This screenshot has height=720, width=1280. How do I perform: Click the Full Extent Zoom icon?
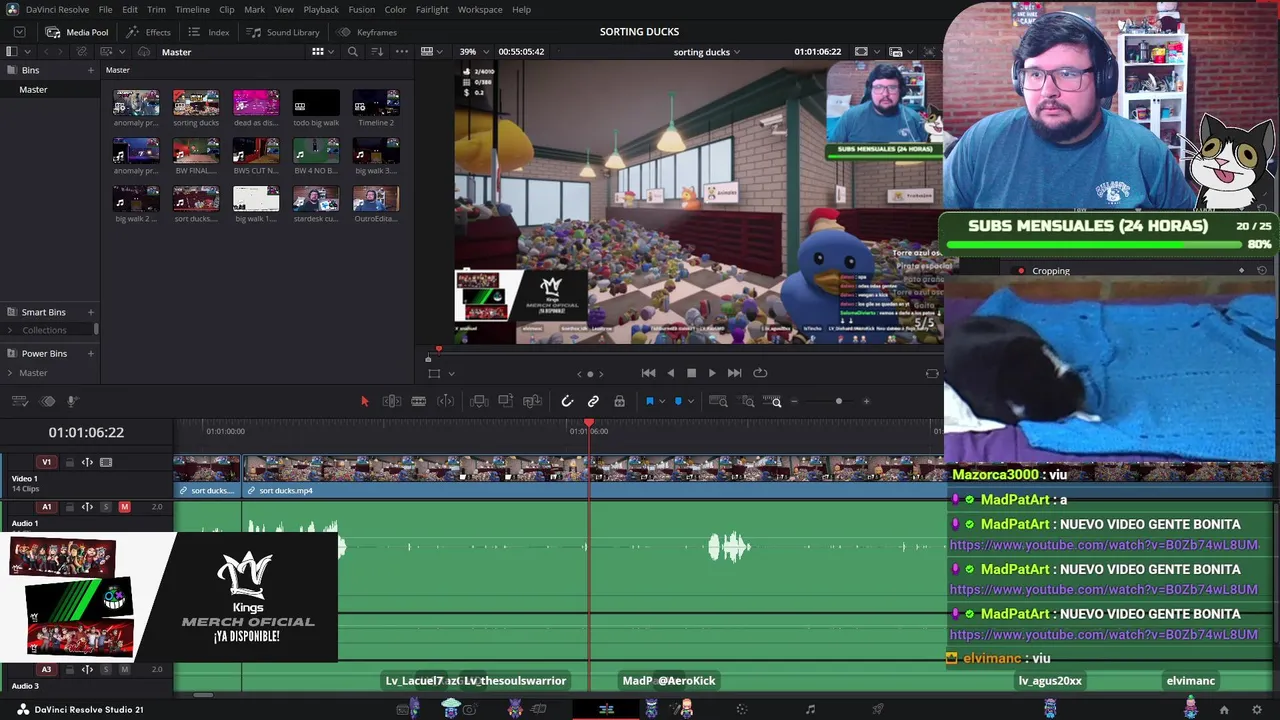point(718,401)
